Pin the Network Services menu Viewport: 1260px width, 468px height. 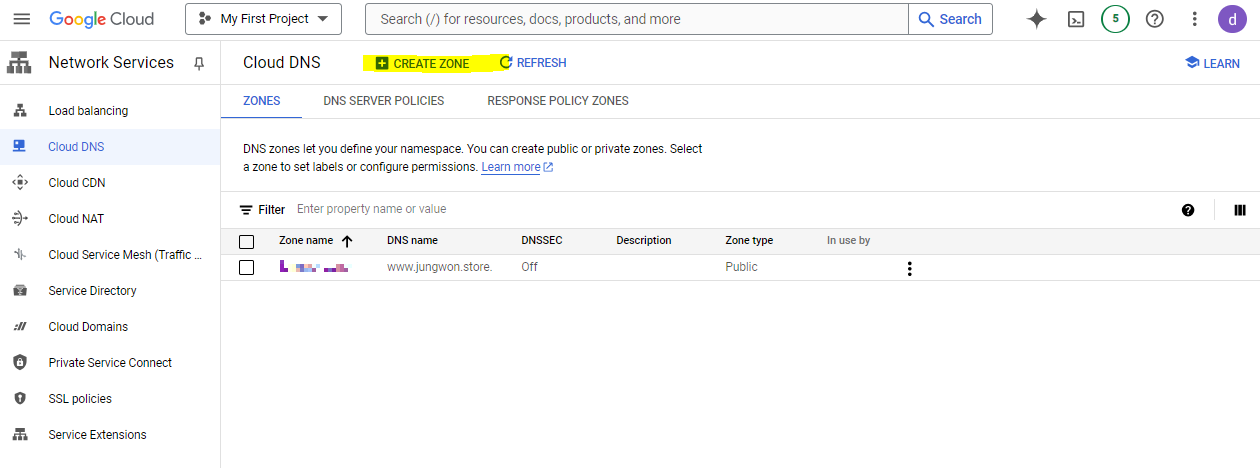pyautogui.click(x=199, y=63)
